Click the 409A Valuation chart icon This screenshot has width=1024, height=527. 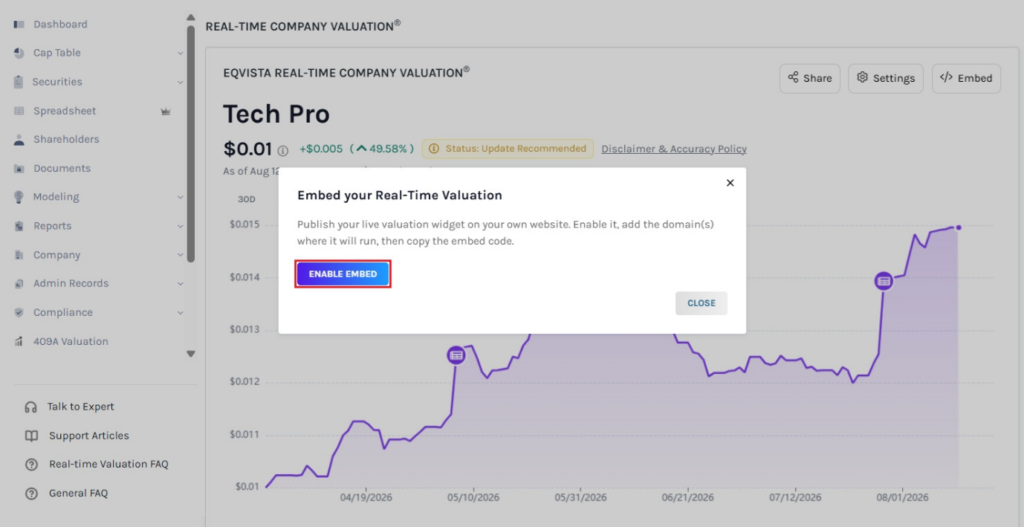pos(19,342)
